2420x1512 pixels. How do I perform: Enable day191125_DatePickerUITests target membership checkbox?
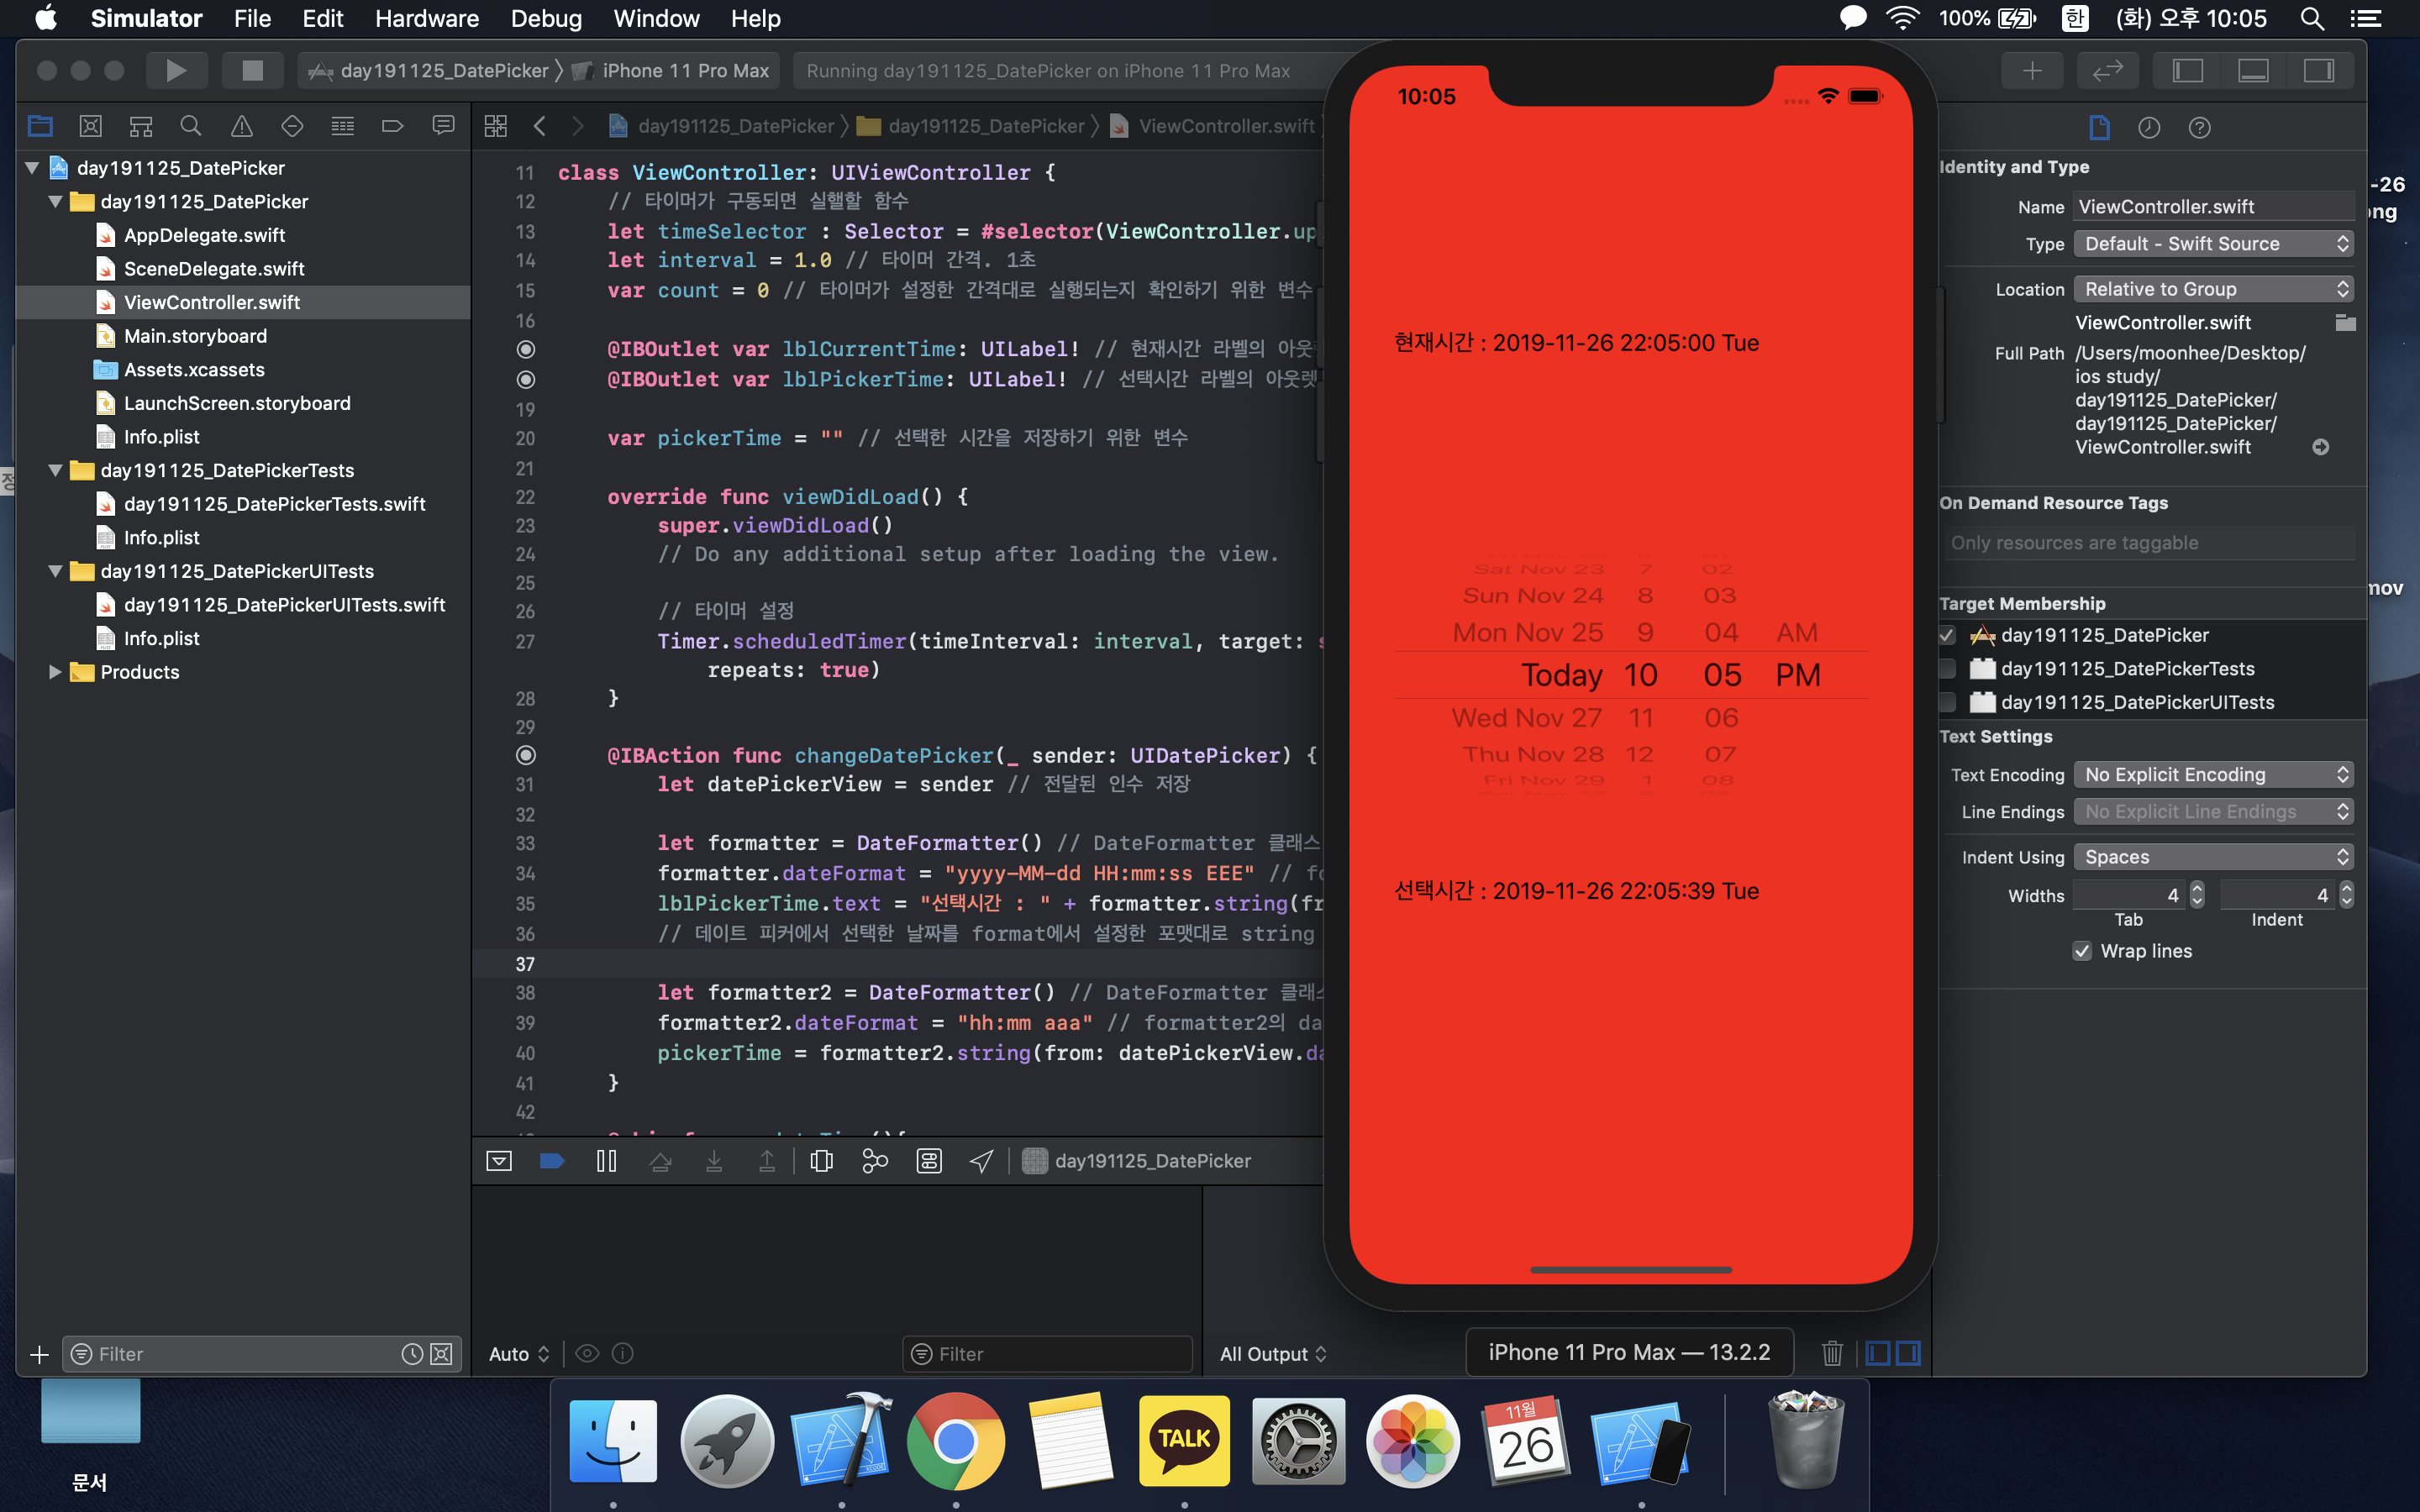[1947, 702]
